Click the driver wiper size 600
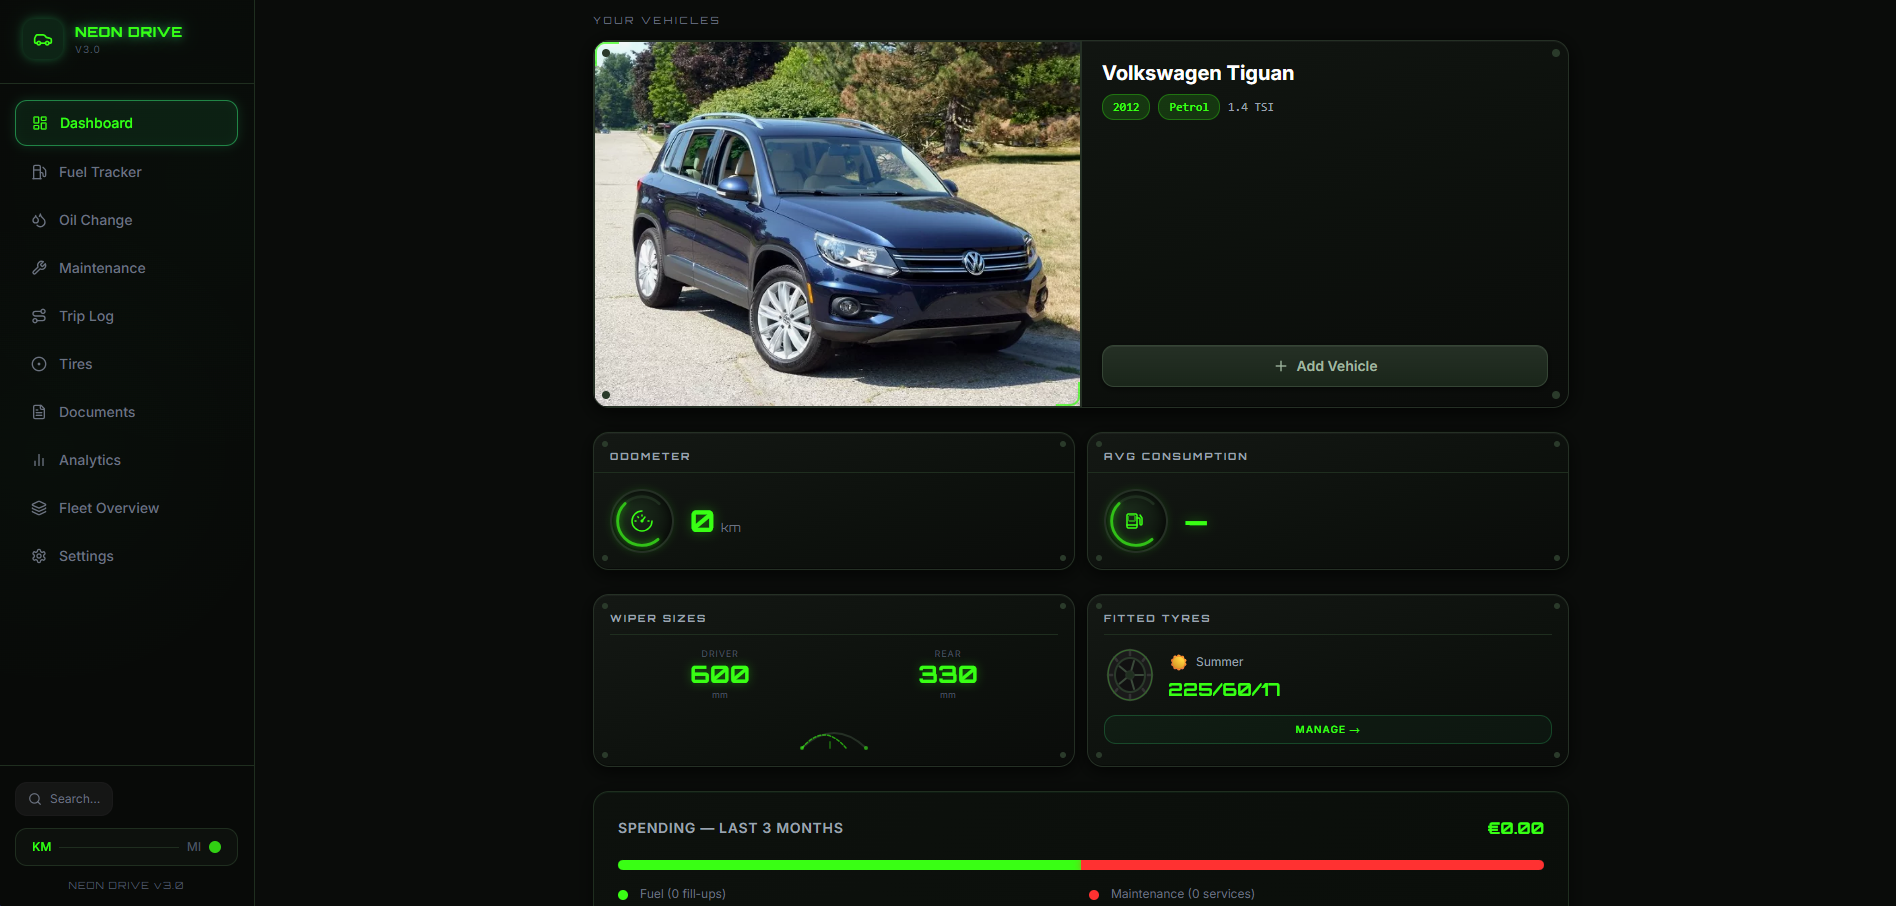 coord(720,675)
